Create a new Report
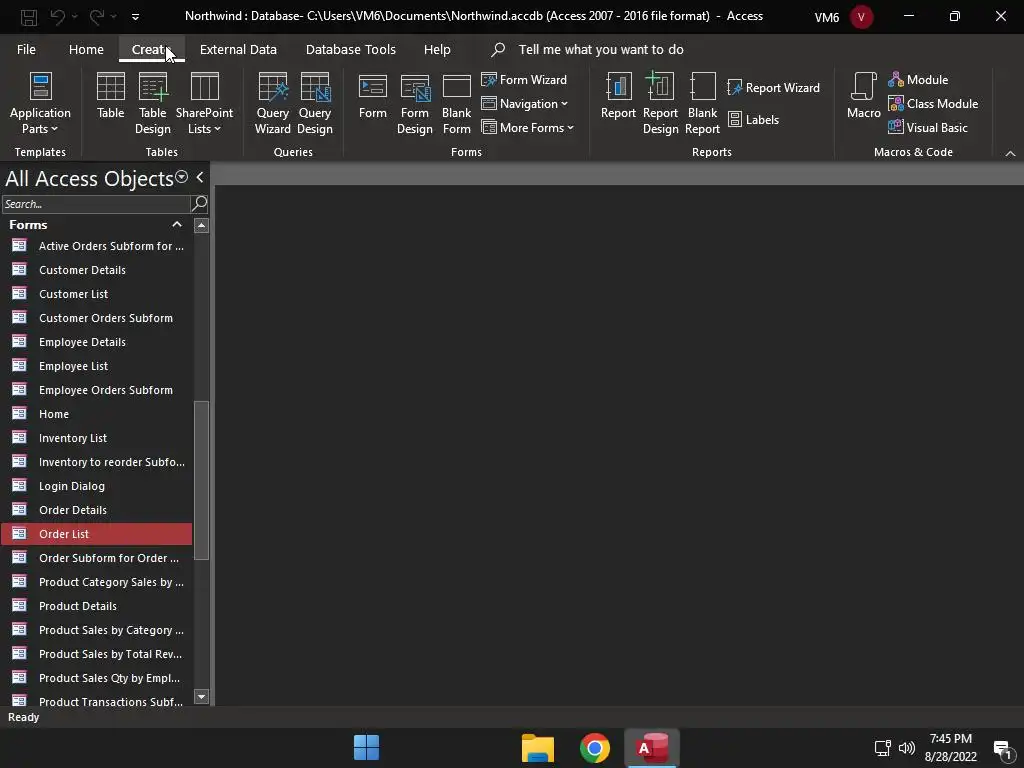 tap(618, 97)
